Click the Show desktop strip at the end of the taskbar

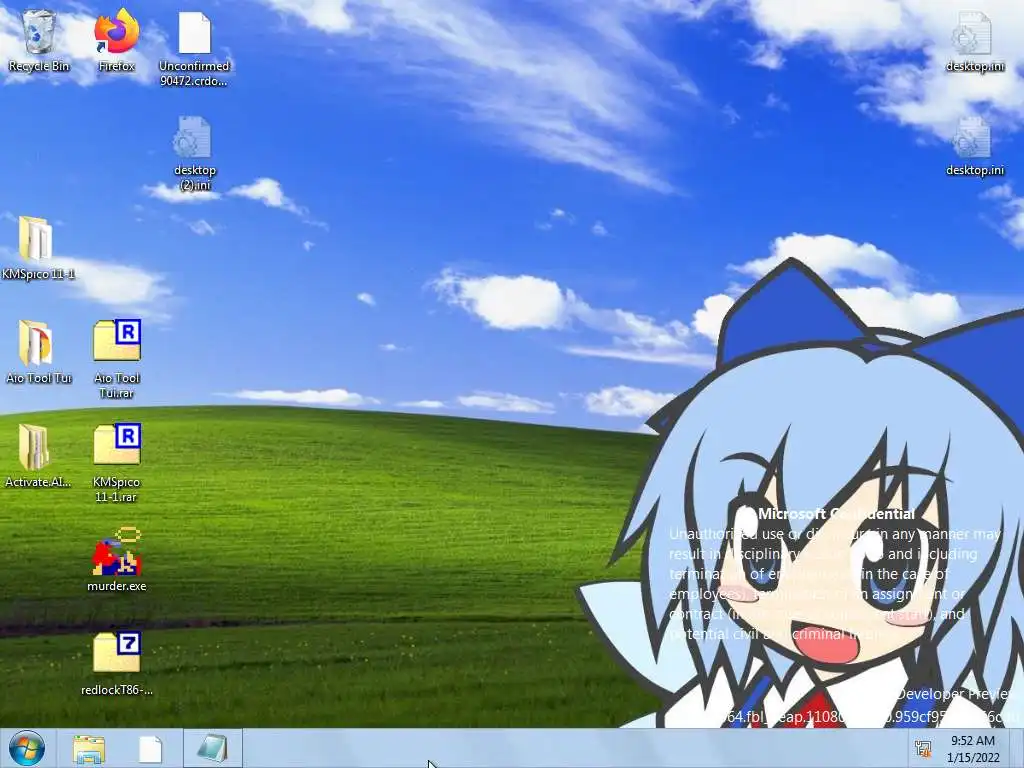coord(1017,748)
